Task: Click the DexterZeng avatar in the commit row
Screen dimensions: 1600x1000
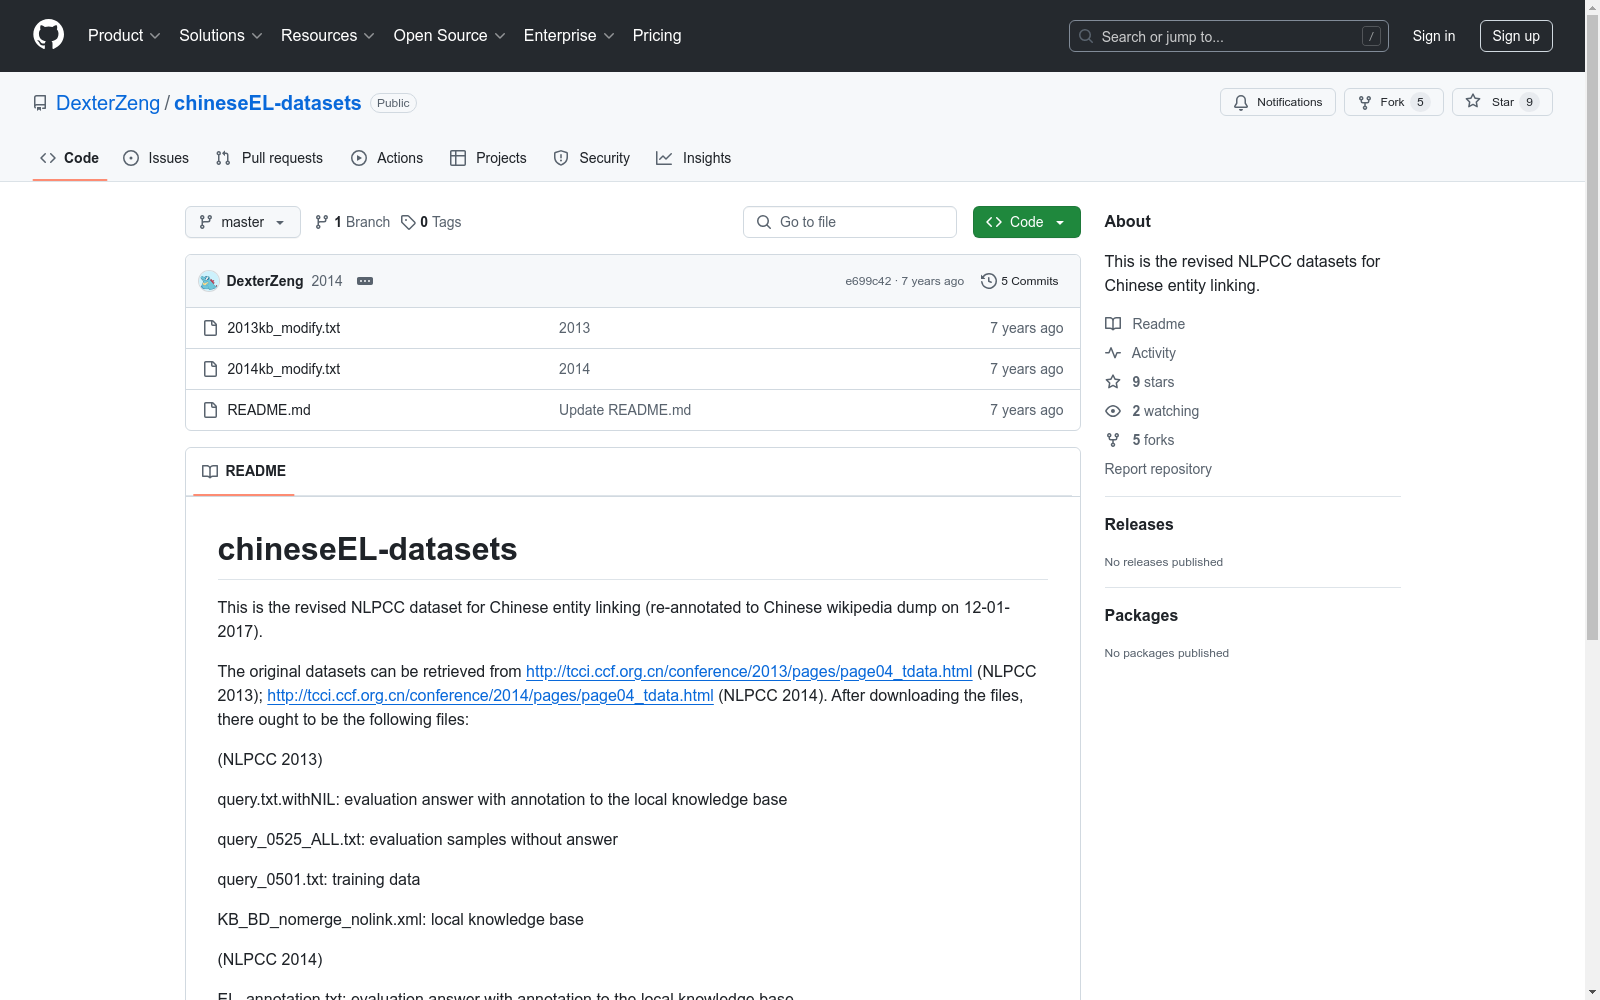Action: (x=209, y=281)
